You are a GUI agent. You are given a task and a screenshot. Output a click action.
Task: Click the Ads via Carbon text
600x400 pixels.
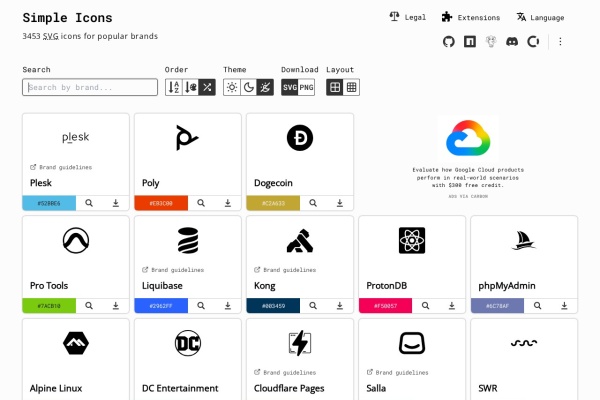point(468,196)
